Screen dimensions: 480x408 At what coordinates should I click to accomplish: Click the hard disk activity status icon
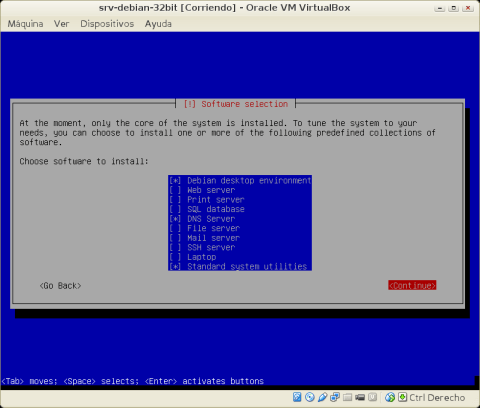point(297,397)
